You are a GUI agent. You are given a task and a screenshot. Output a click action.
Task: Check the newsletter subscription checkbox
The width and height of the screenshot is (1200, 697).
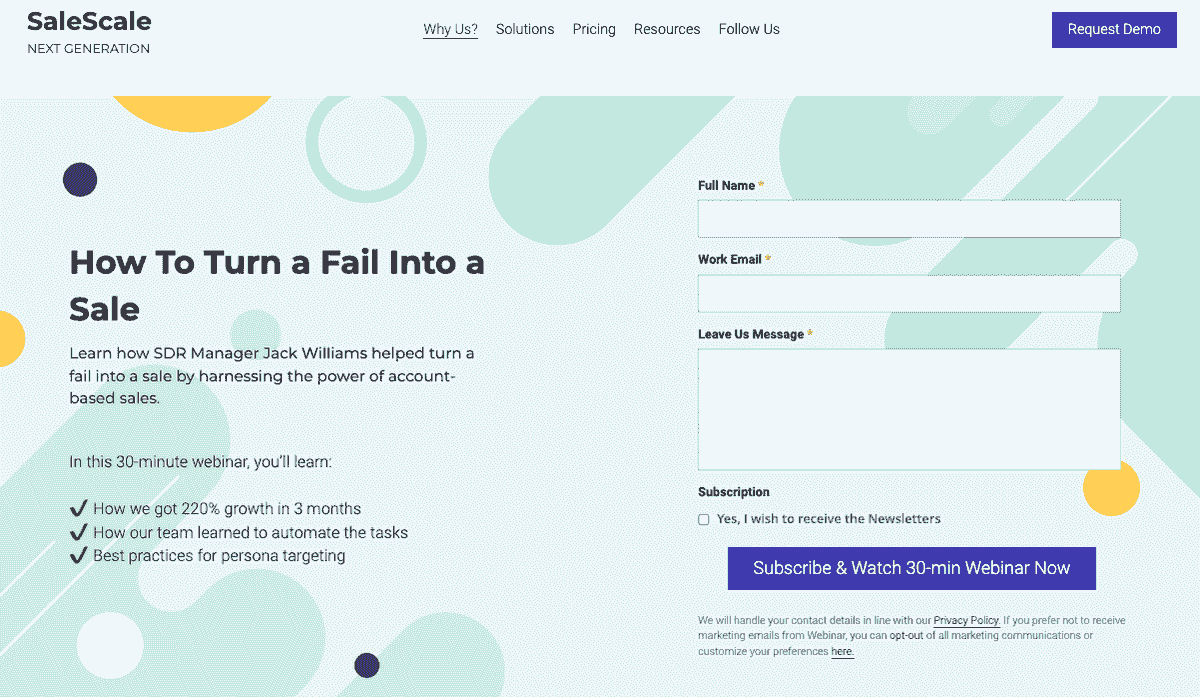[x=704, y=519]
